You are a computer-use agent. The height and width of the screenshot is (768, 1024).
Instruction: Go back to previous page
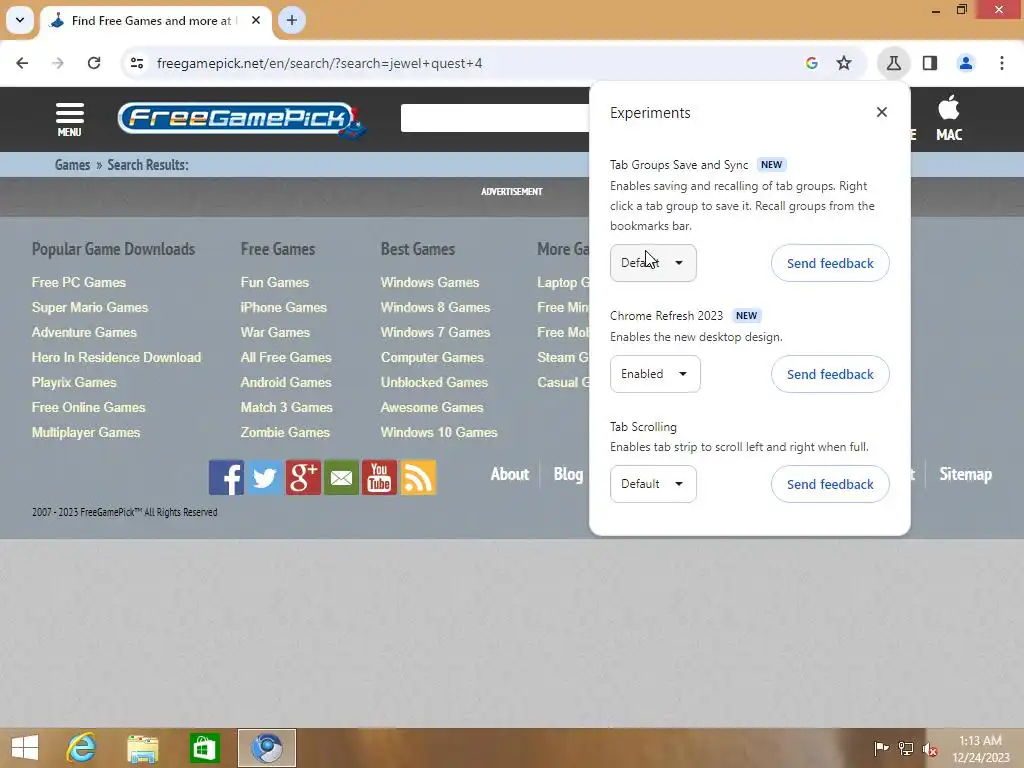[x=22, y=63]
